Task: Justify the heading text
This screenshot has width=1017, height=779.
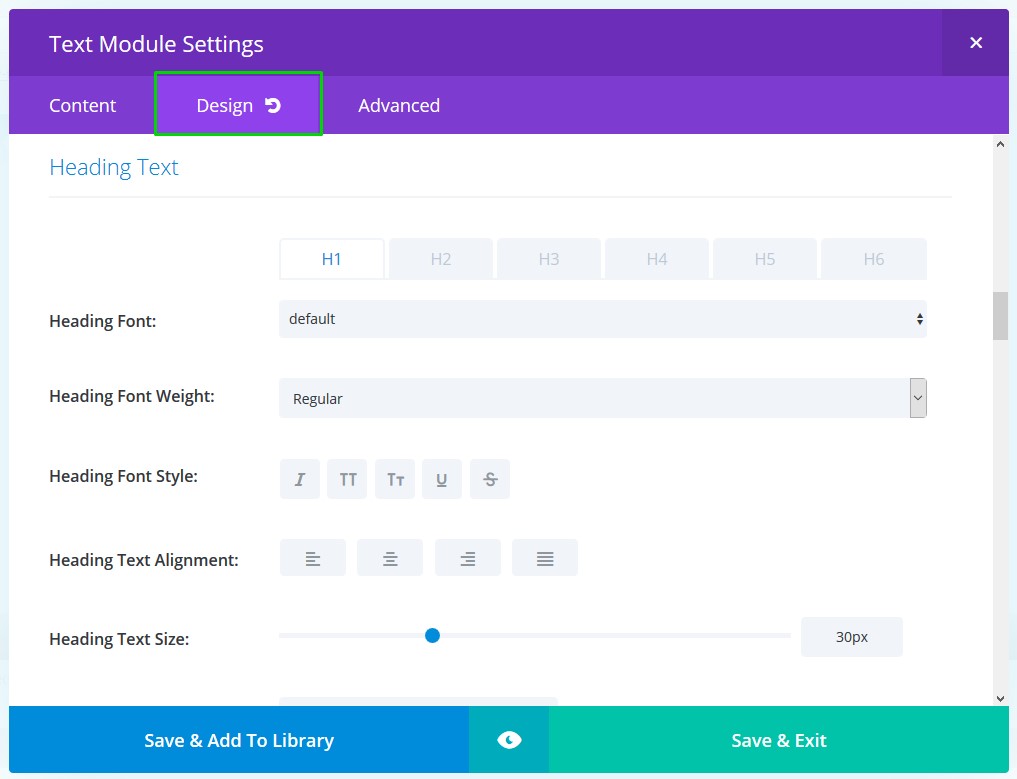Action: [545, 558]
